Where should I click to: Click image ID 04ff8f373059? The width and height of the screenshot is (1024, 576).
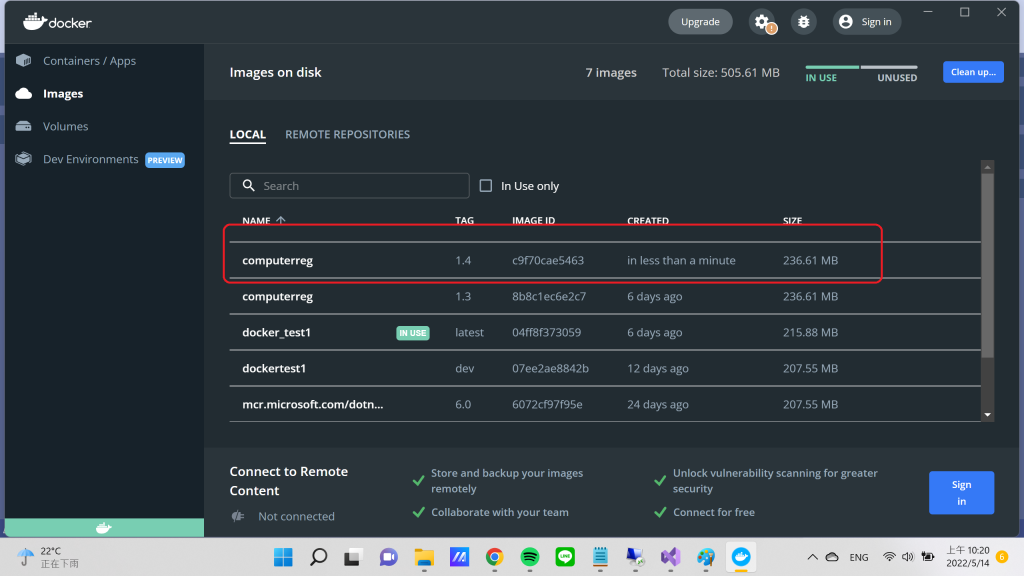click(547, 332)
